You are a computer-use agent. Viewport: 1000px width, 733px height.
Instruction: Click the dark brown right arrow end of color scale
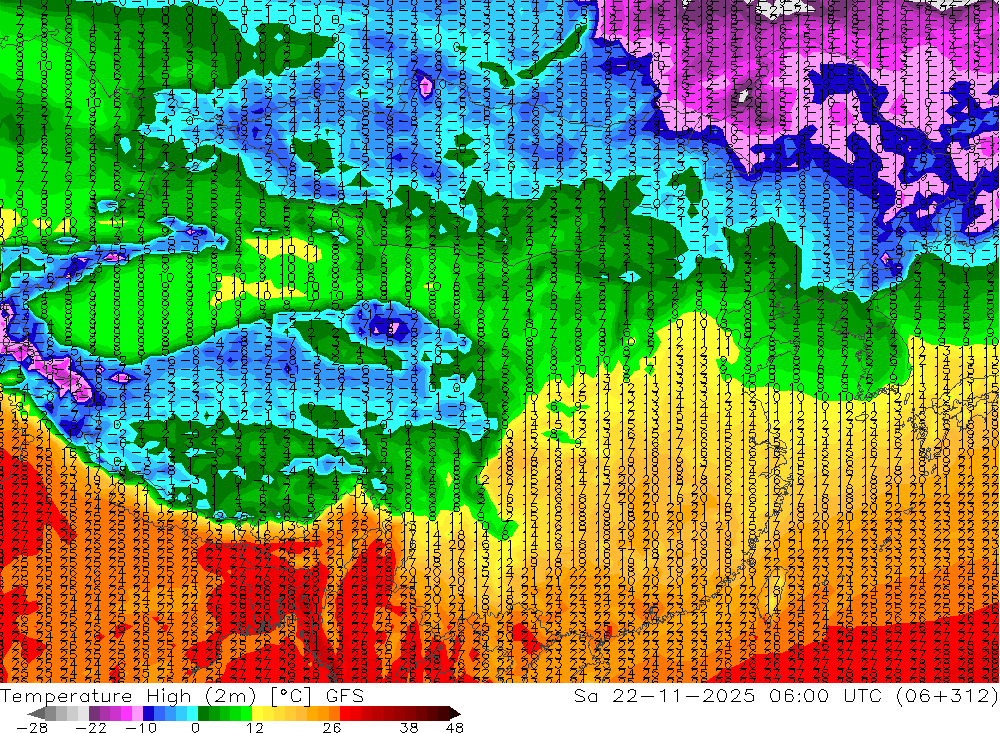tap(453, 713)
